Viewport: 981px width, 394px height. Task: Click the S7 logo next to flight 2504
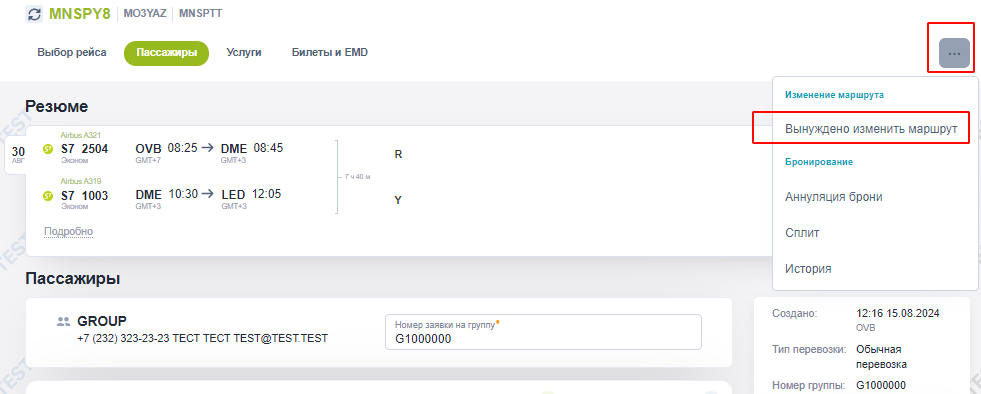(48, 149)
